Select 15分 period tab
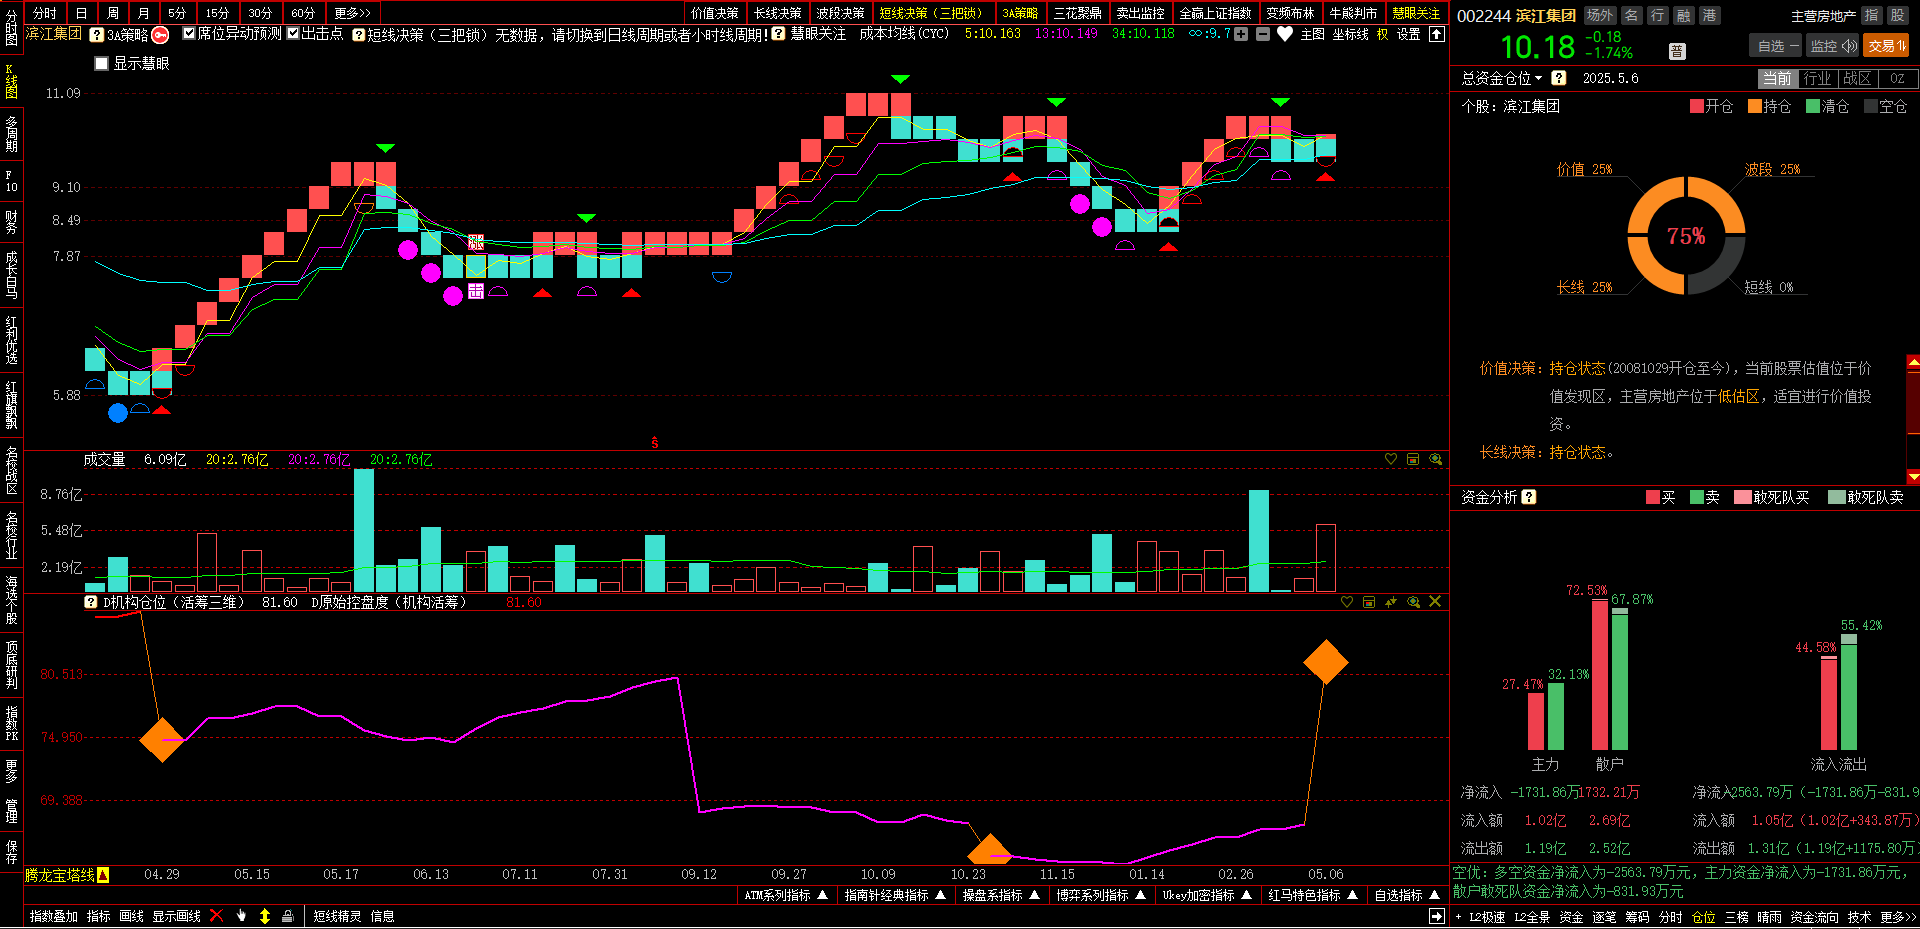The image size is (1920, 929). tap(217, 13)
